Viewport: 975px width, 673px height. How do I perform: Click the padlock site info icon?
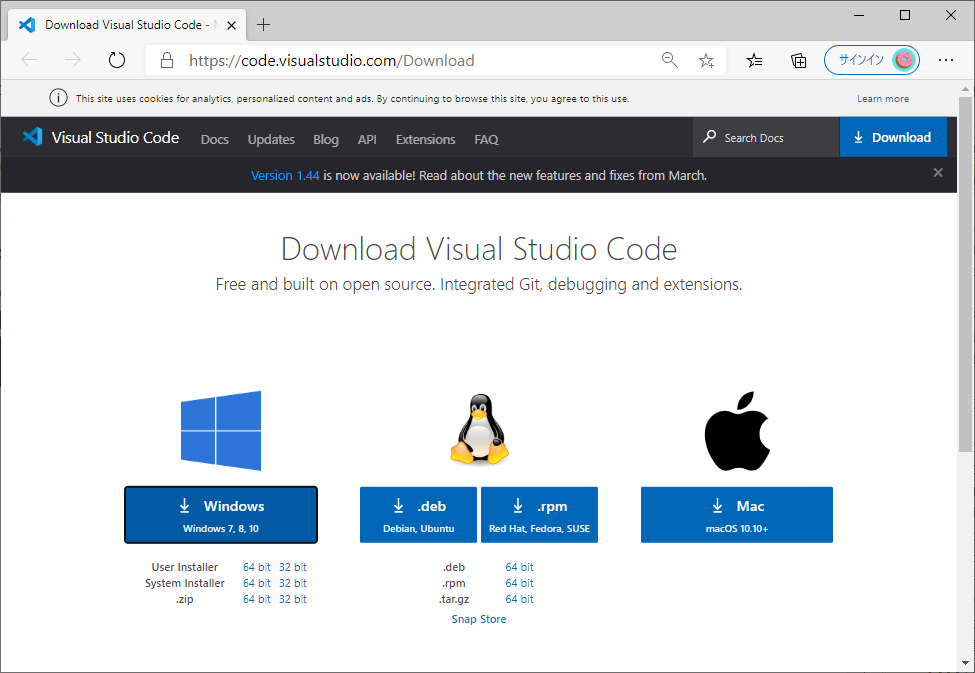(x=167, y=60)
